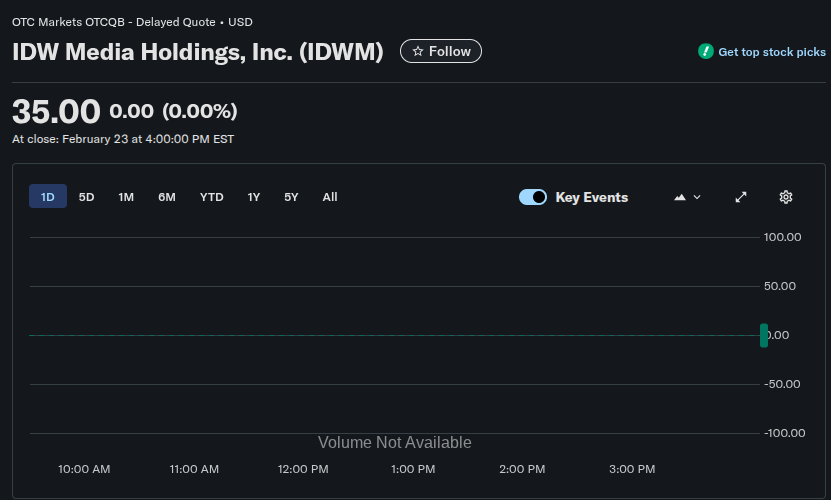This screenshot has height=500, width=831.
Task: Switch to 1M range
Action: point(126,197)
